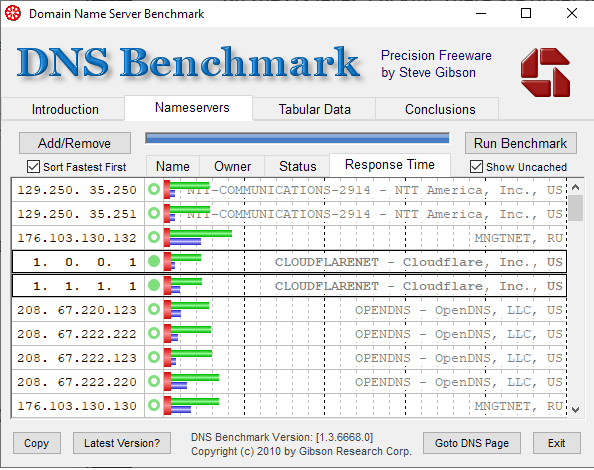Maximize the DNS Benchmark window
The height and width of the screenshot is (470, 594).
(526, 13)
